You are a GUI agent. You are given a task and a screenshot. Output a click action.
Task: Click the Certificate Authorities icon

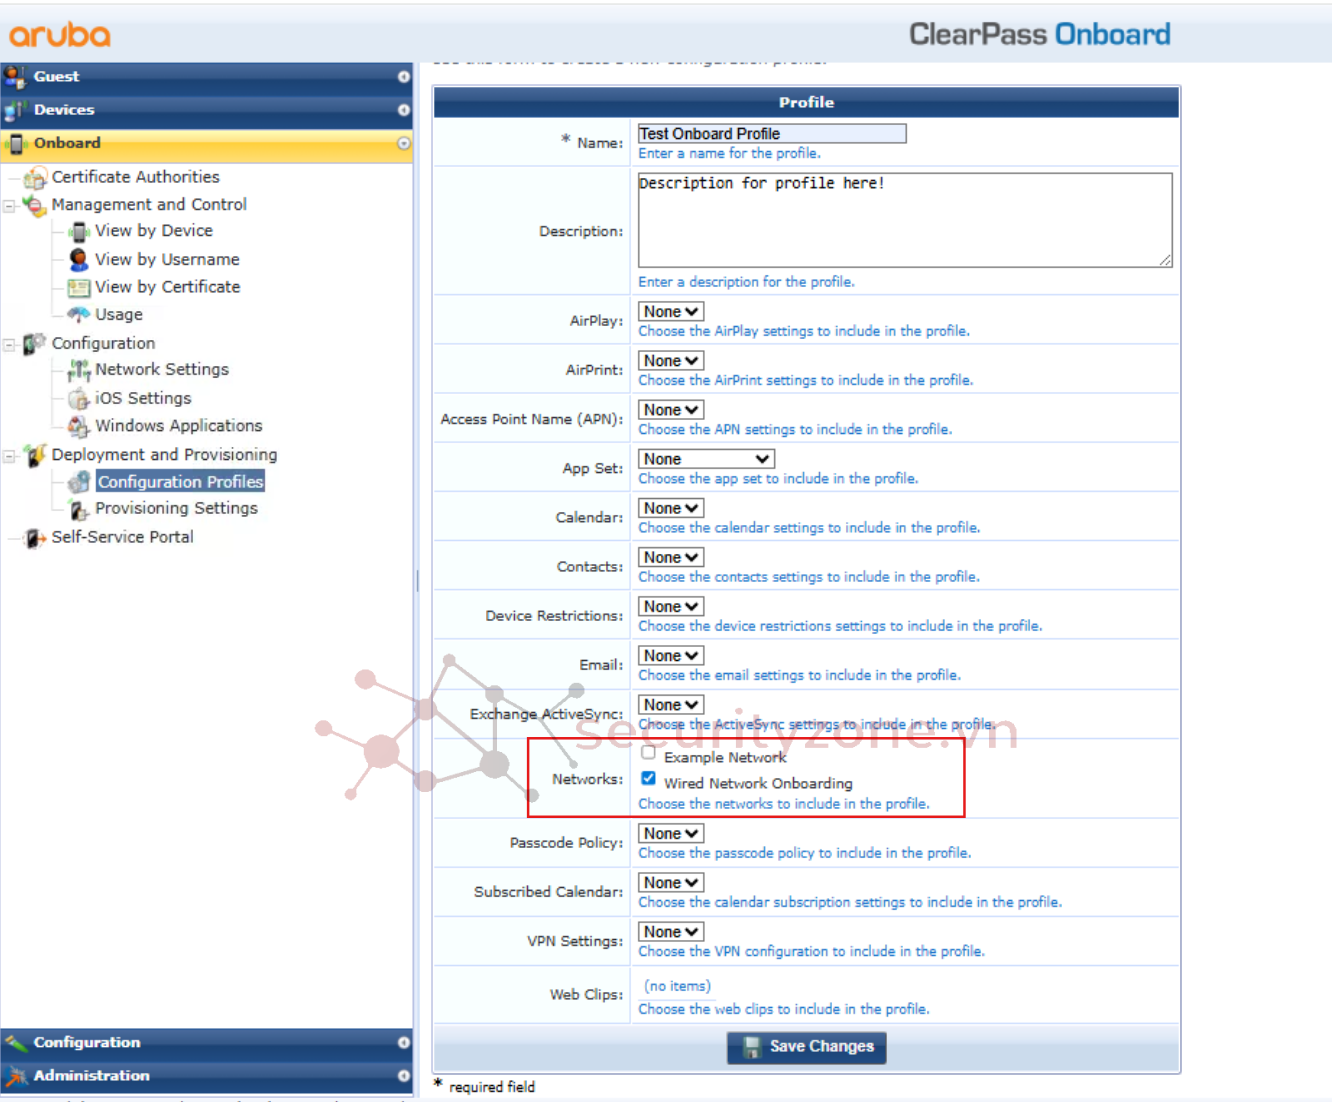click(x=35, y=178)
